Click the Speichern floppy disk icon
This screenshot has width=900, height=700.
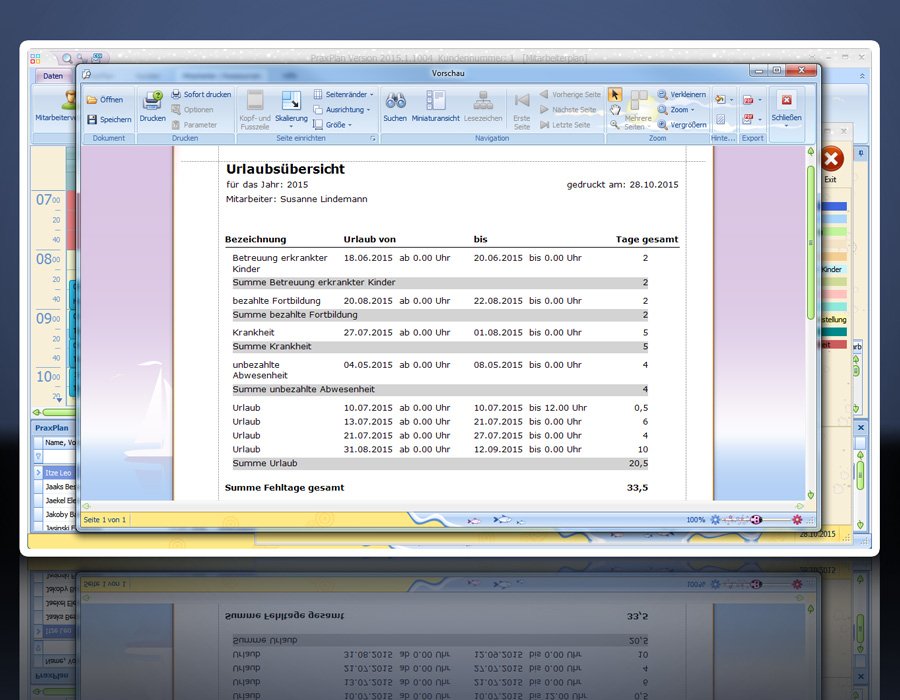[x=92, y=119]
